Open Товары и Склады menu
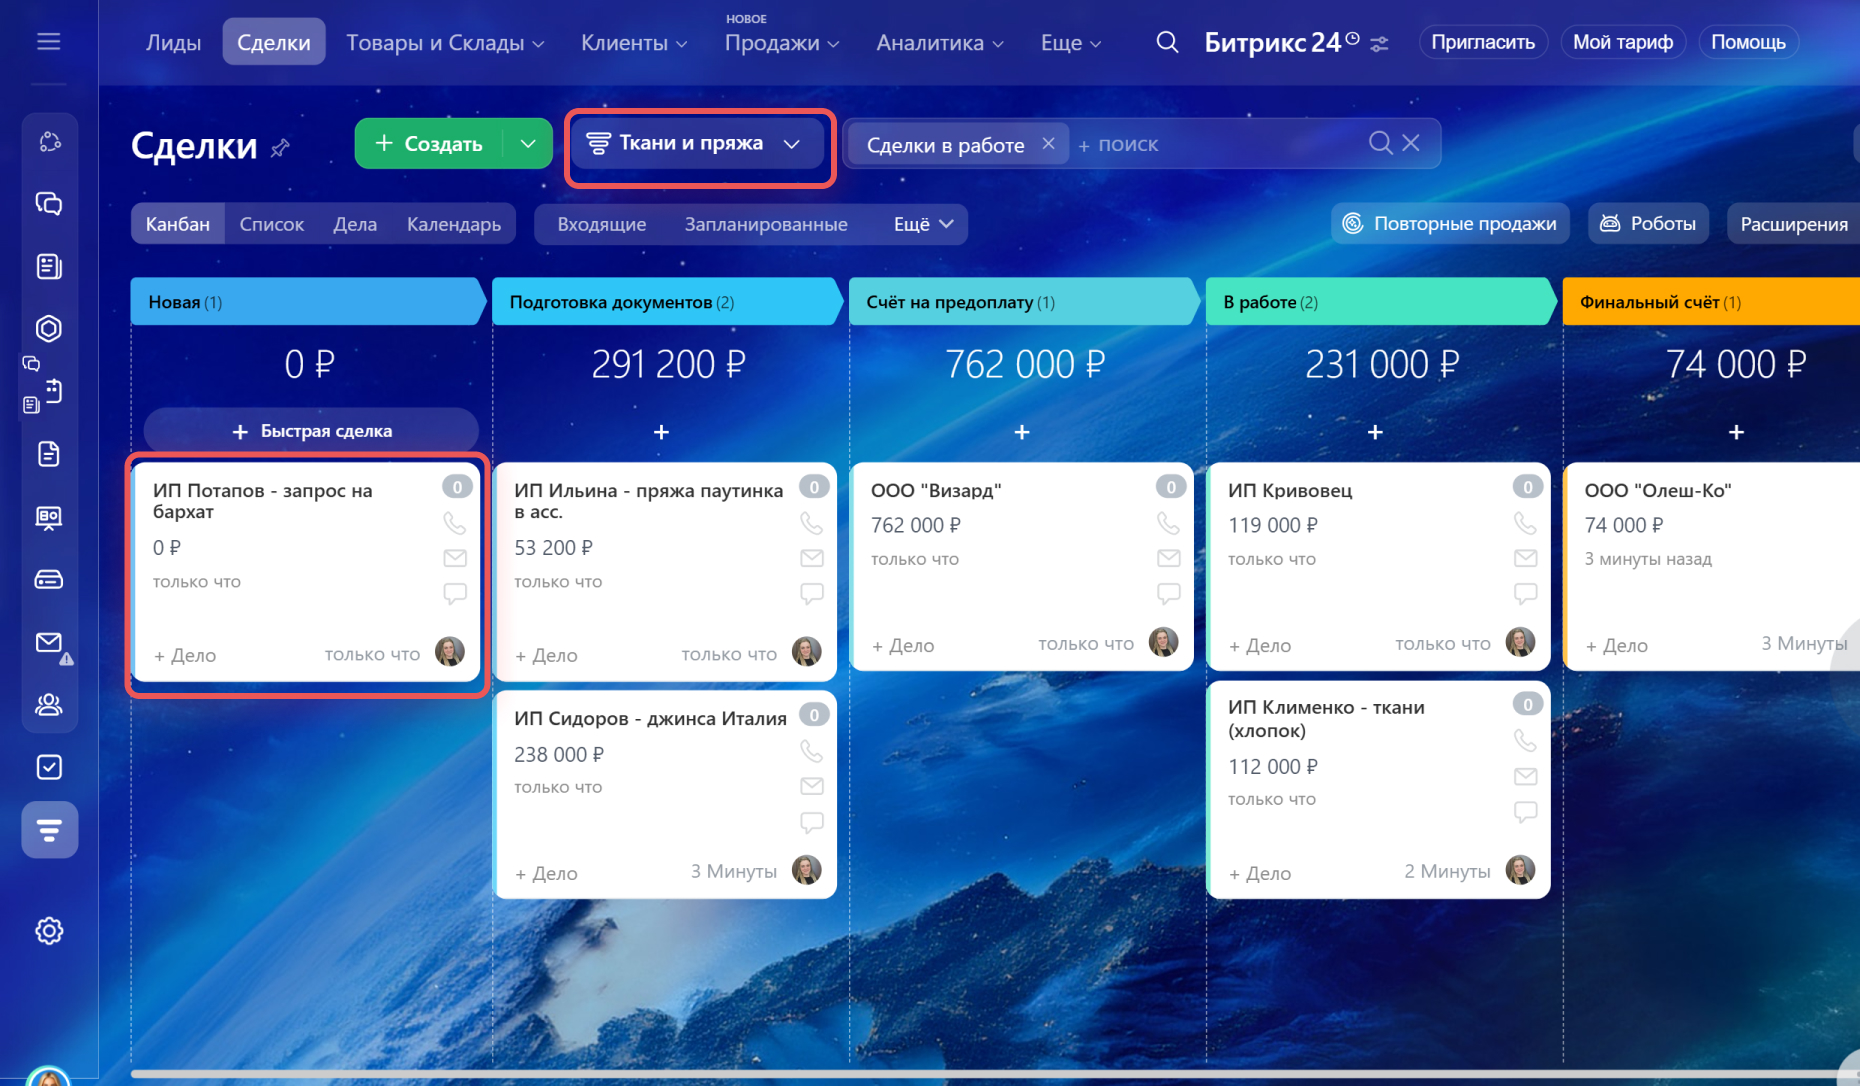Image resolution: width=1860 pixels, height=1086 pixels. [x=445, y=43]
